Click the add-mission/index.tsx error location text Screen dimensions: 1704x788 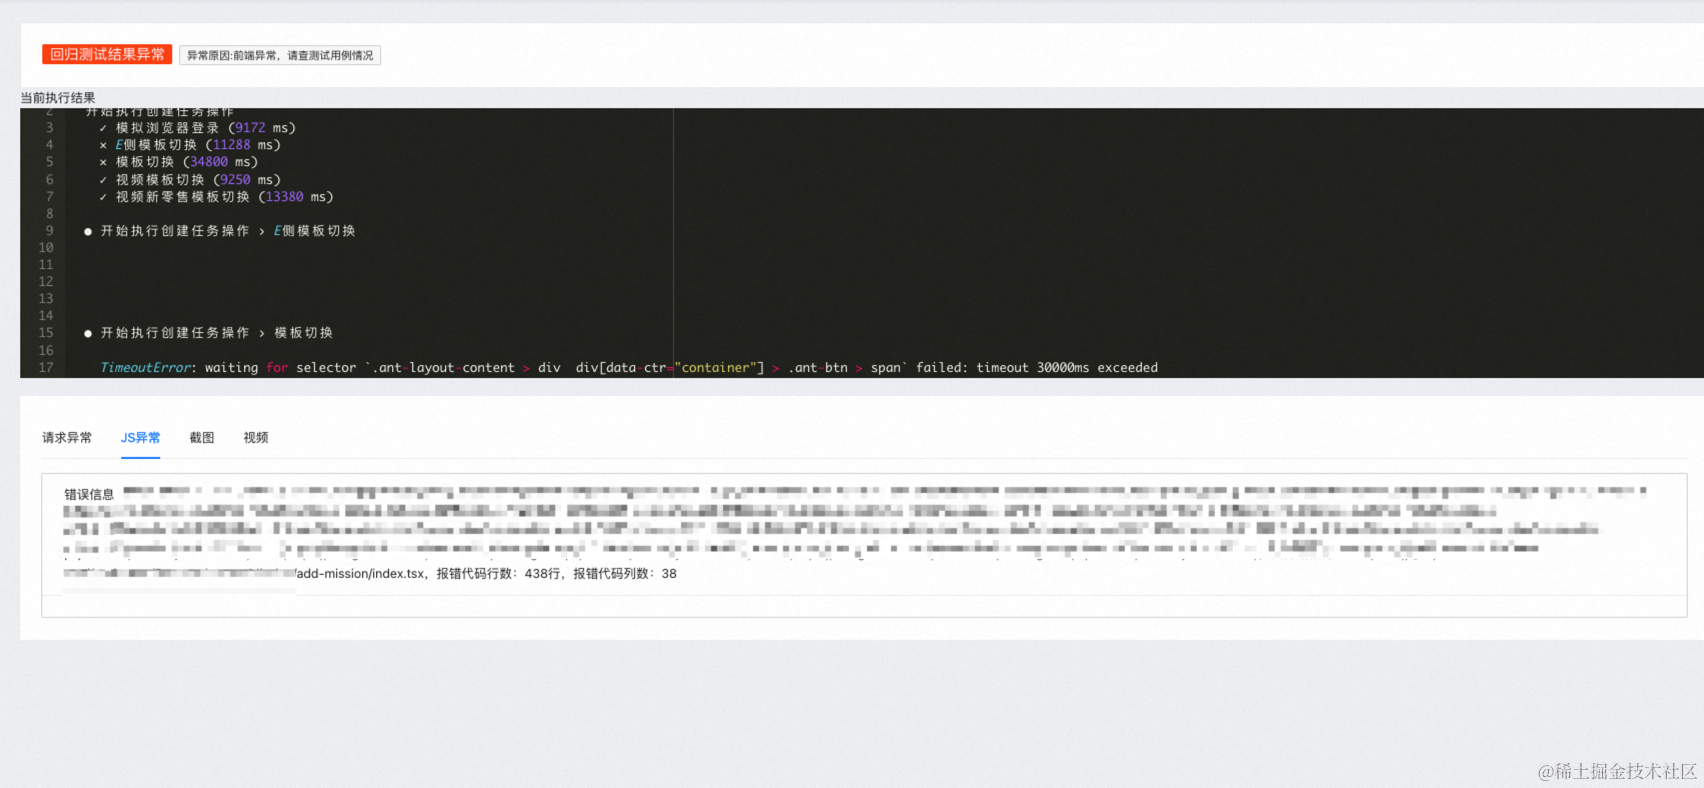[x=360, y=574]
